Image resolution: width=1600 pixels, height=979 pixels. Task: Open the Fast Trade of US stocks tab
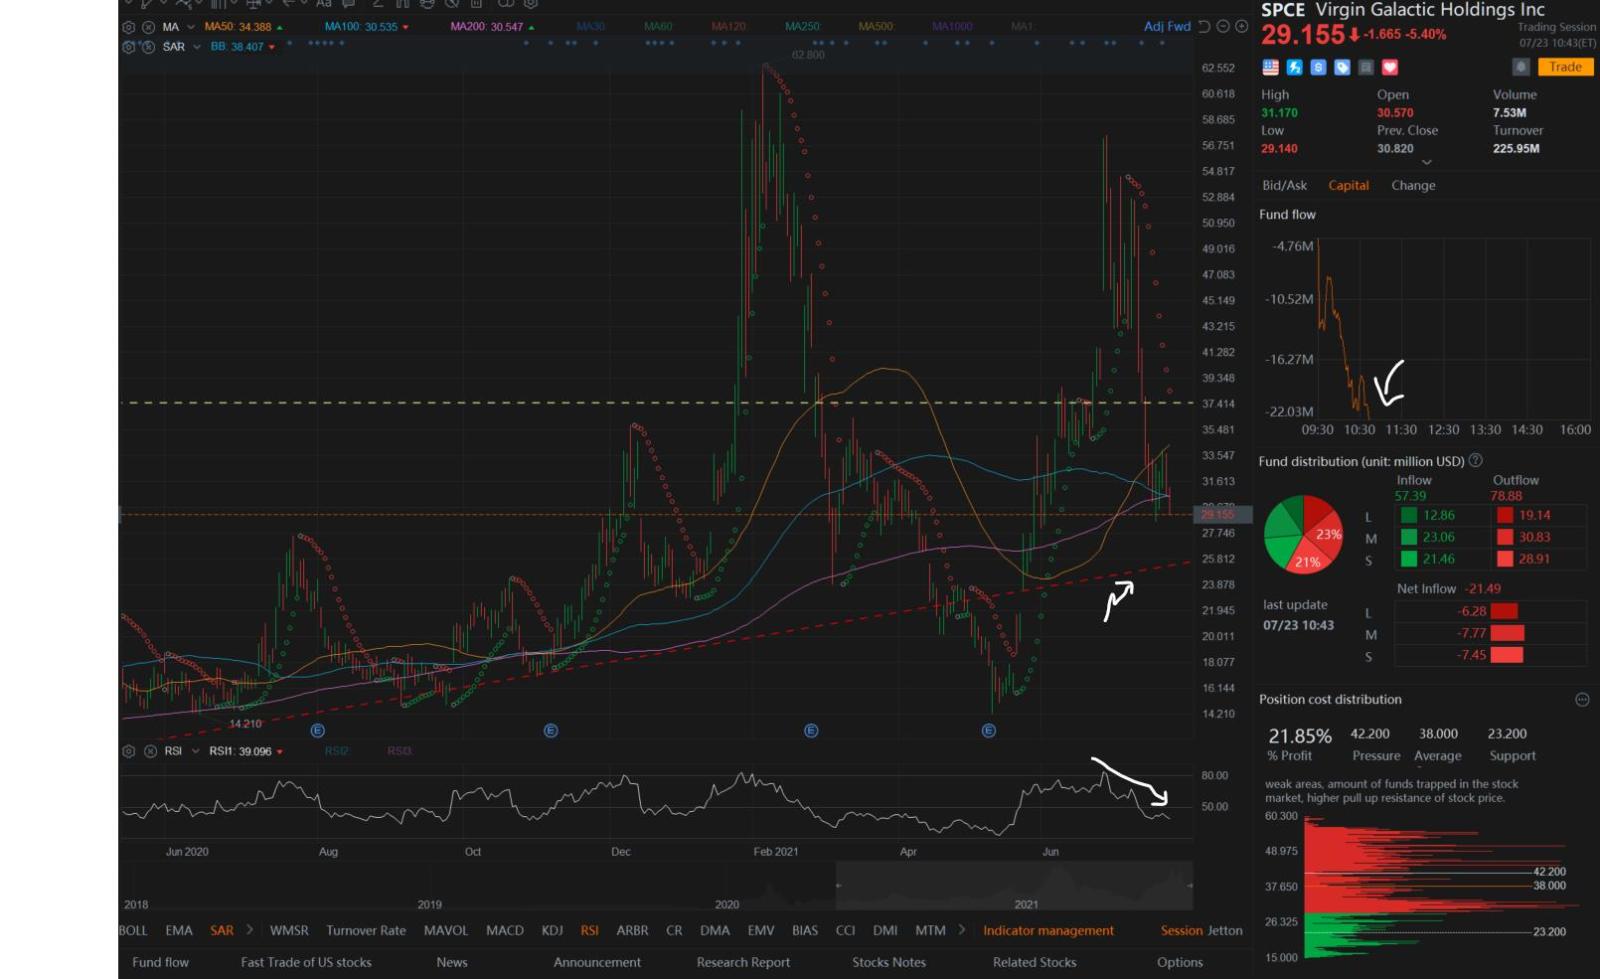tap(306, 962)
